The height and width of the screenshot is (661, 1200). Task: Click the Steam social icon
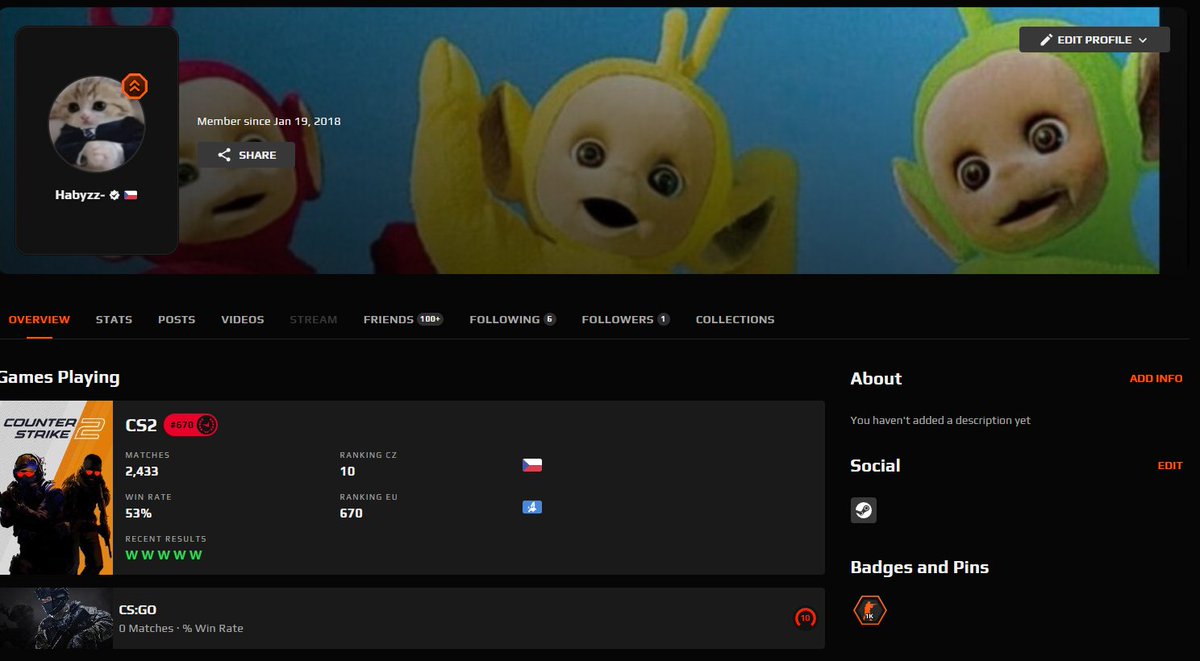coord(863,510)
